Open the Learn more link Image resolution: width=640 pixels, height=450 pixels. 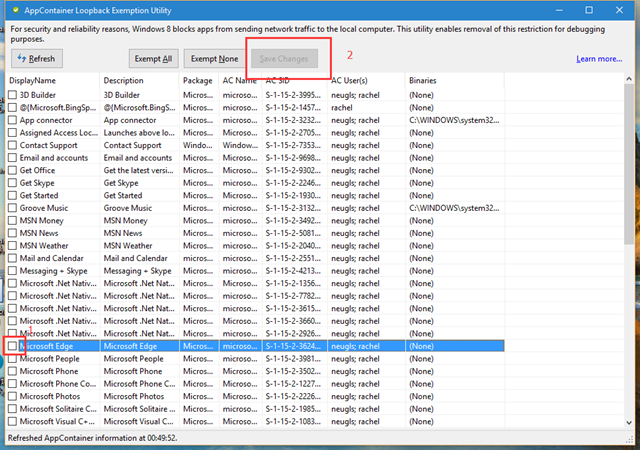(x=599, y=59)
